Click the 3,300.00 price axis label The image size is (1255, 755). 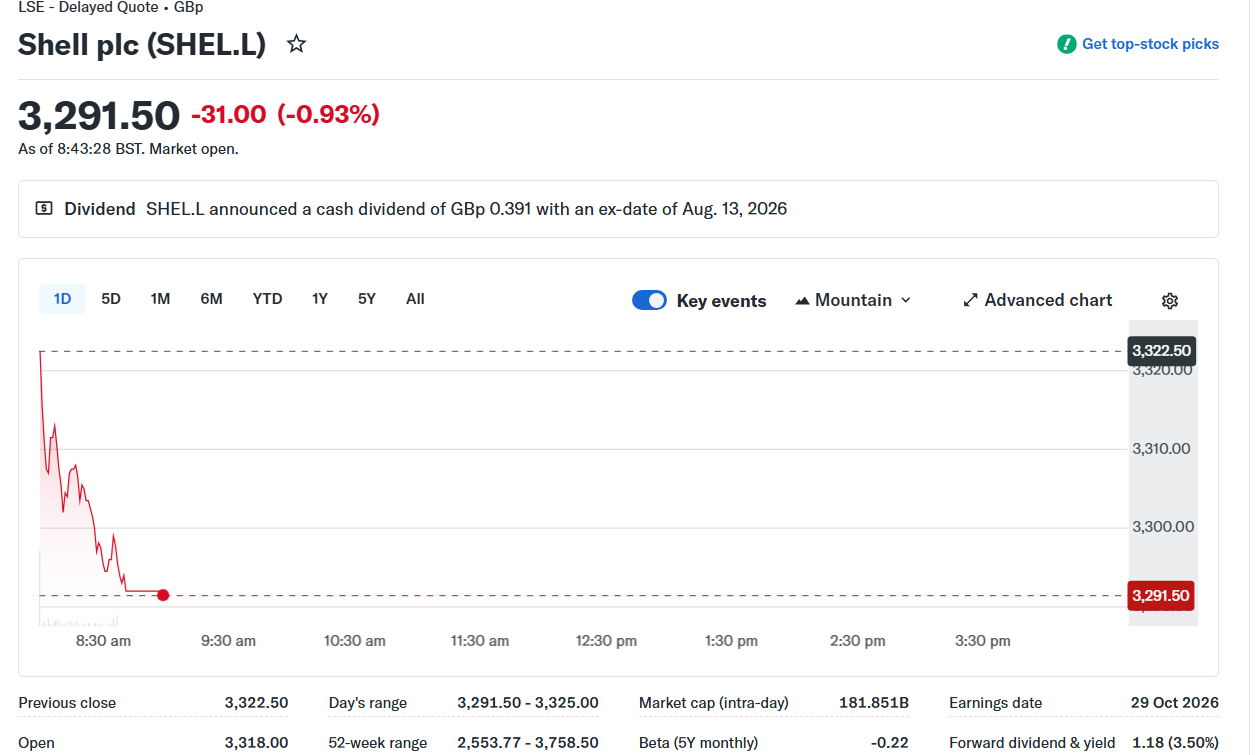(1163, 526)
